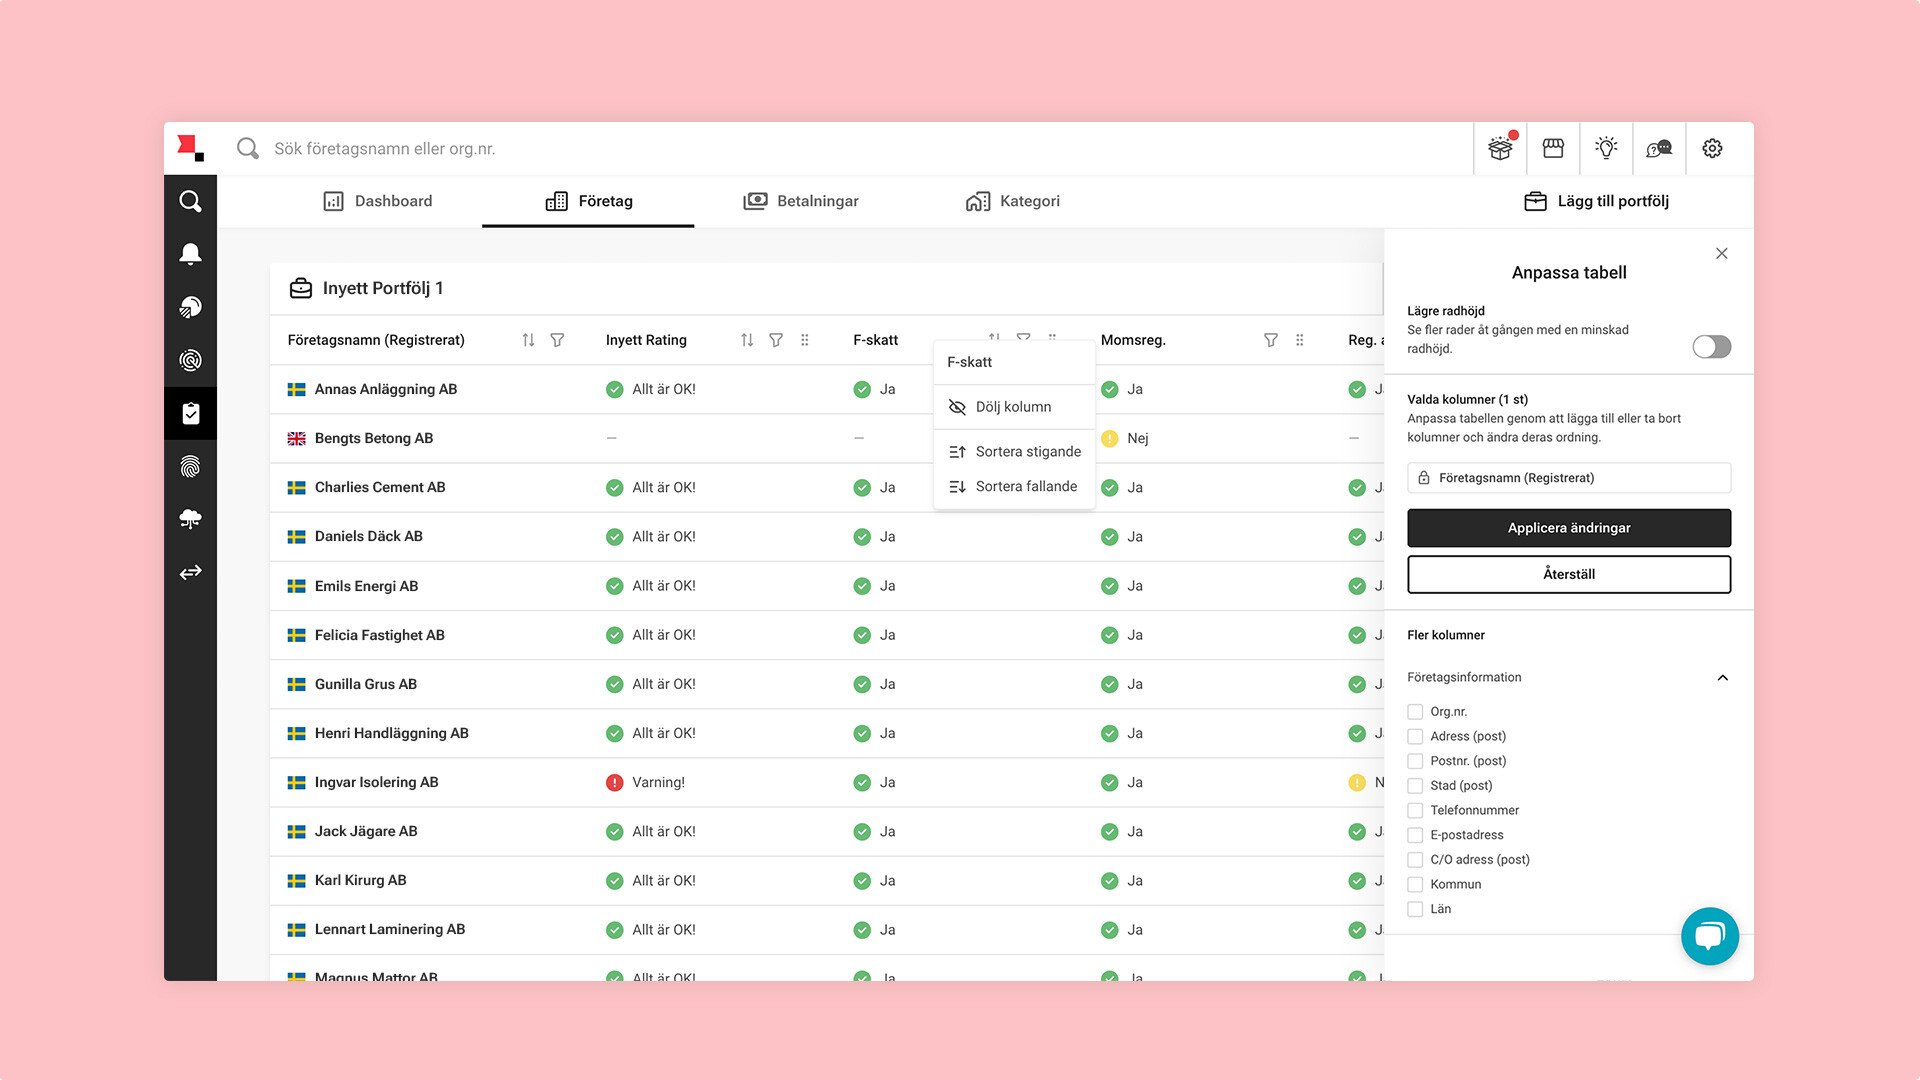Filter the Företagsnamn column
The image size is (1920, 1080).
[557, 340]
